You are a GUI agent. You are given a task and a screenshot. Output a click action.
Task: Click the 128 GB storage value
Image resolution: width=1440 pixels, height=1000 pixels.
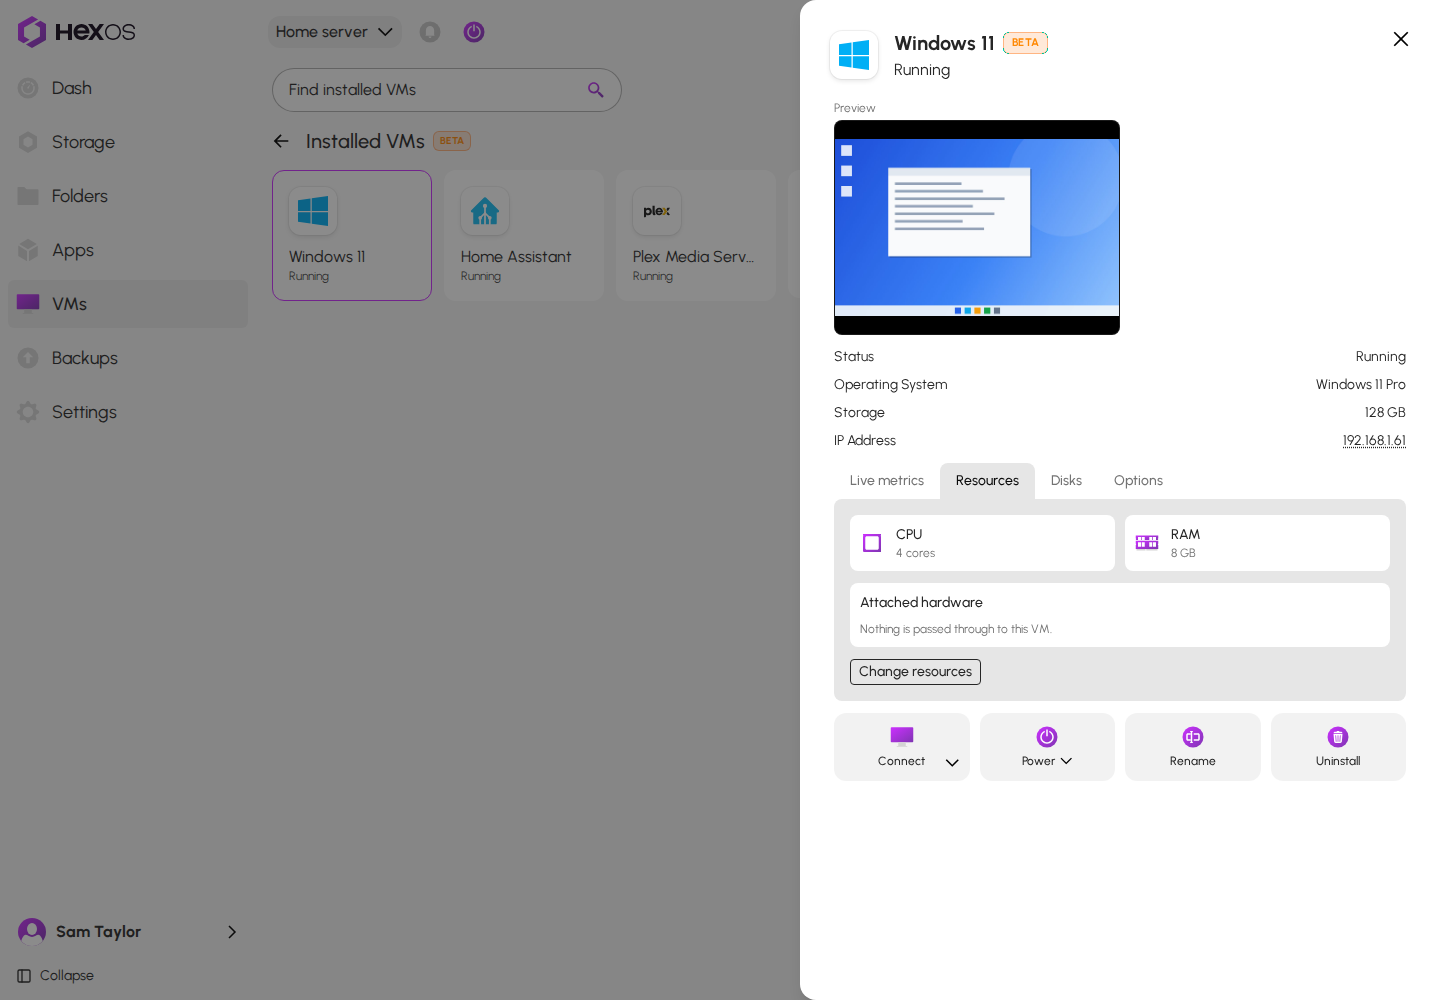pos(1385,413)
